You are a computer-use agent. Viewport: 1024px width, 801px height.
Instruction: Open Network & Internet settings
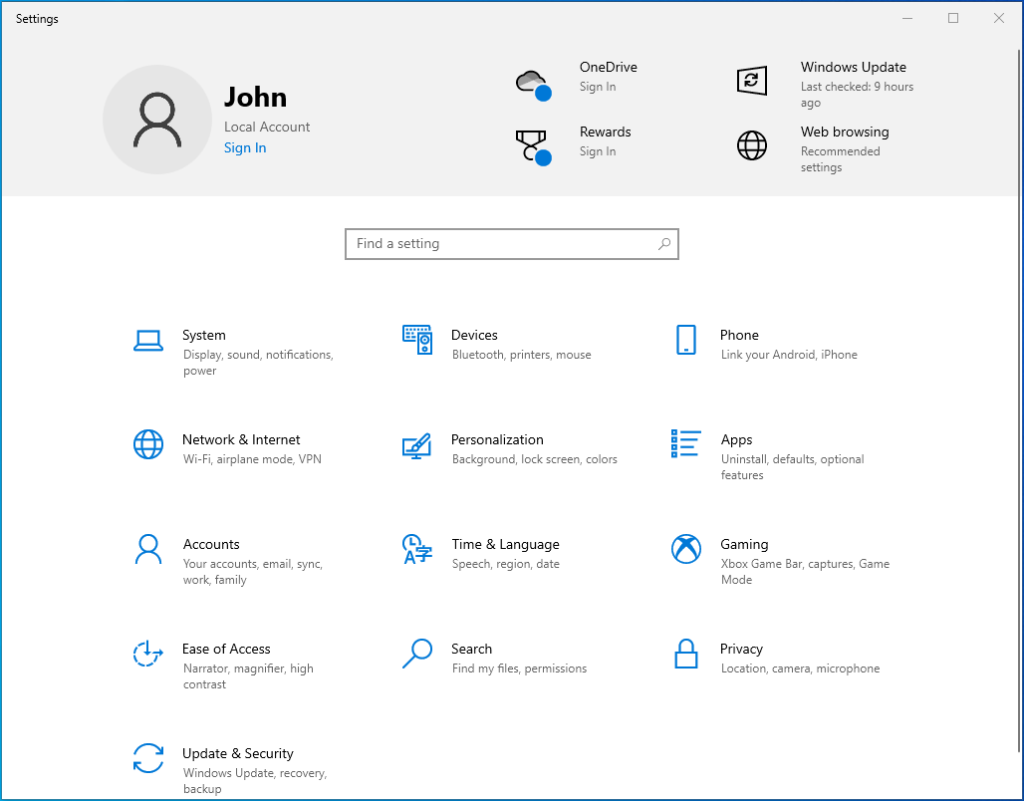(x=240, y=445)
